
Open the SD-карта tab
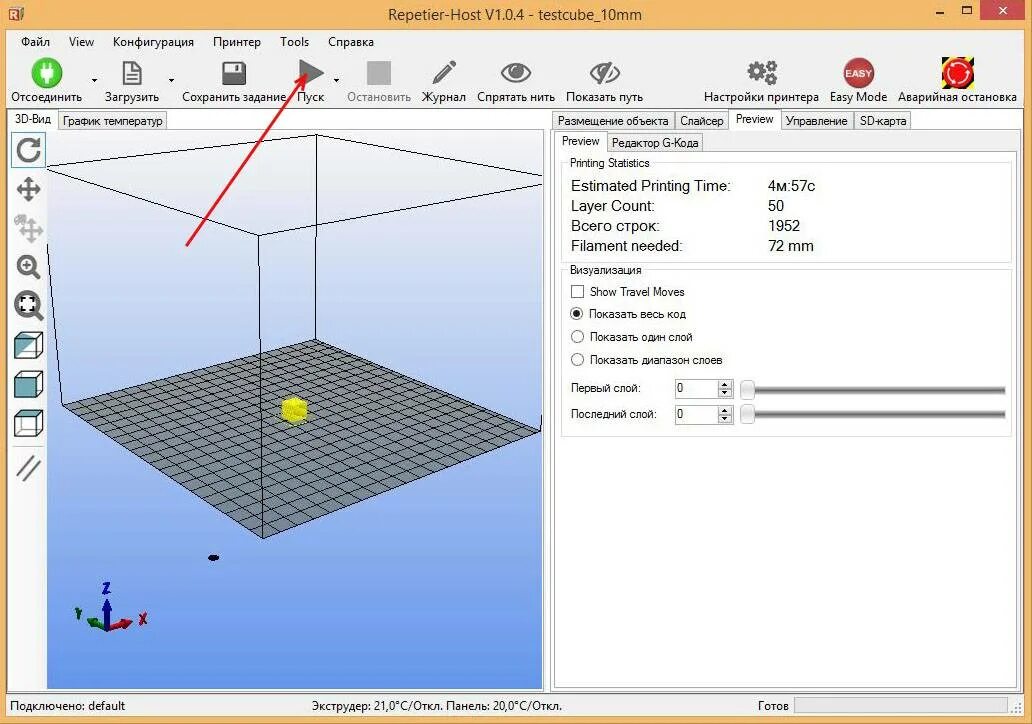tap(883, 121)
